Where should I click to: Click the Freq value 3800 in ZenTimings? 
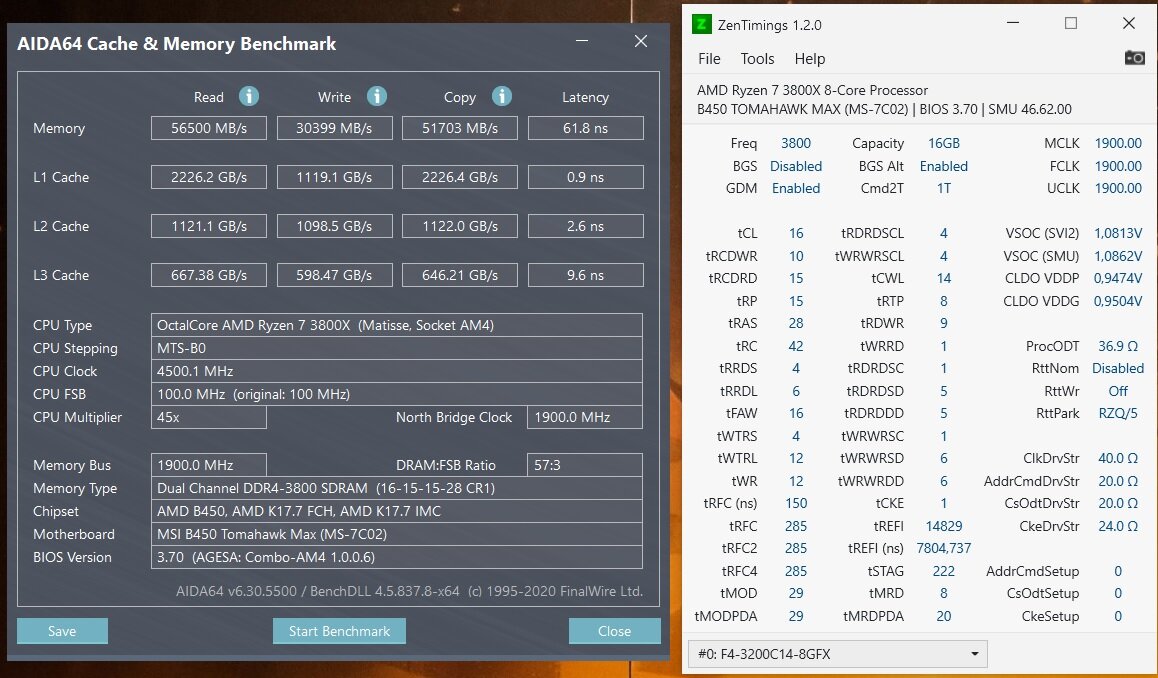tap(795, 143)
